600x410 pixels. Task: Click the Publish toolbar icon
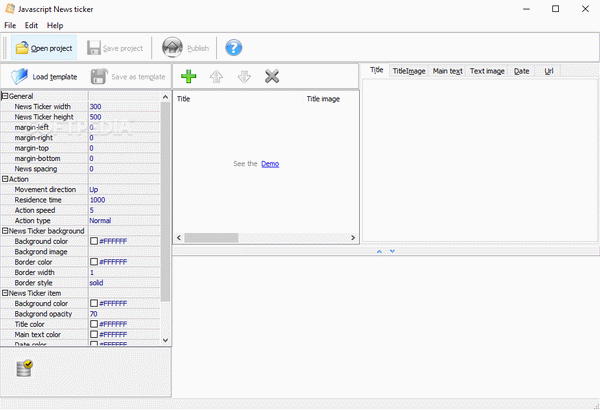click(172, 47)
